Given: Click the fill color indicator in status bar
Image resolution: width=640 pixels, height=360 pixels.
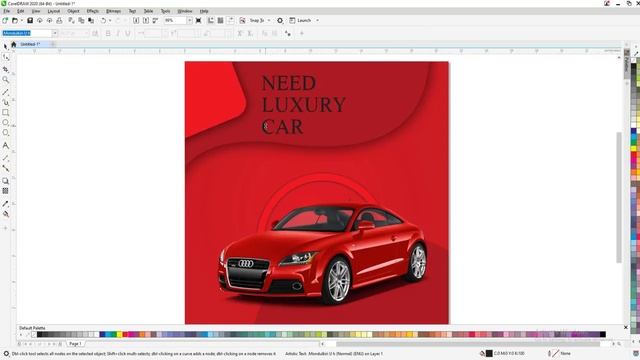Looking at the screenshot, I should pos(489,353).
